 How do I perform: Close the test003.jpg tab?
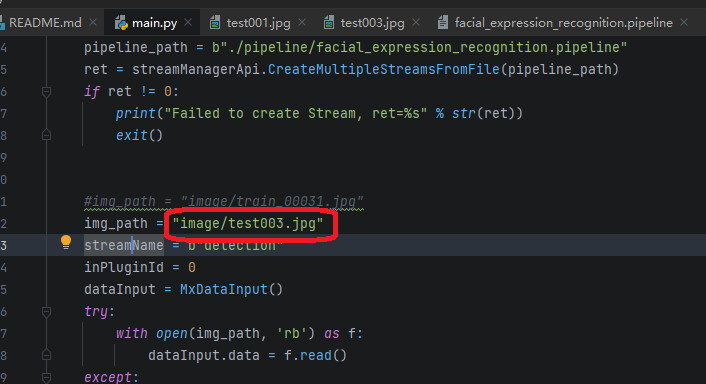point(416,22)
